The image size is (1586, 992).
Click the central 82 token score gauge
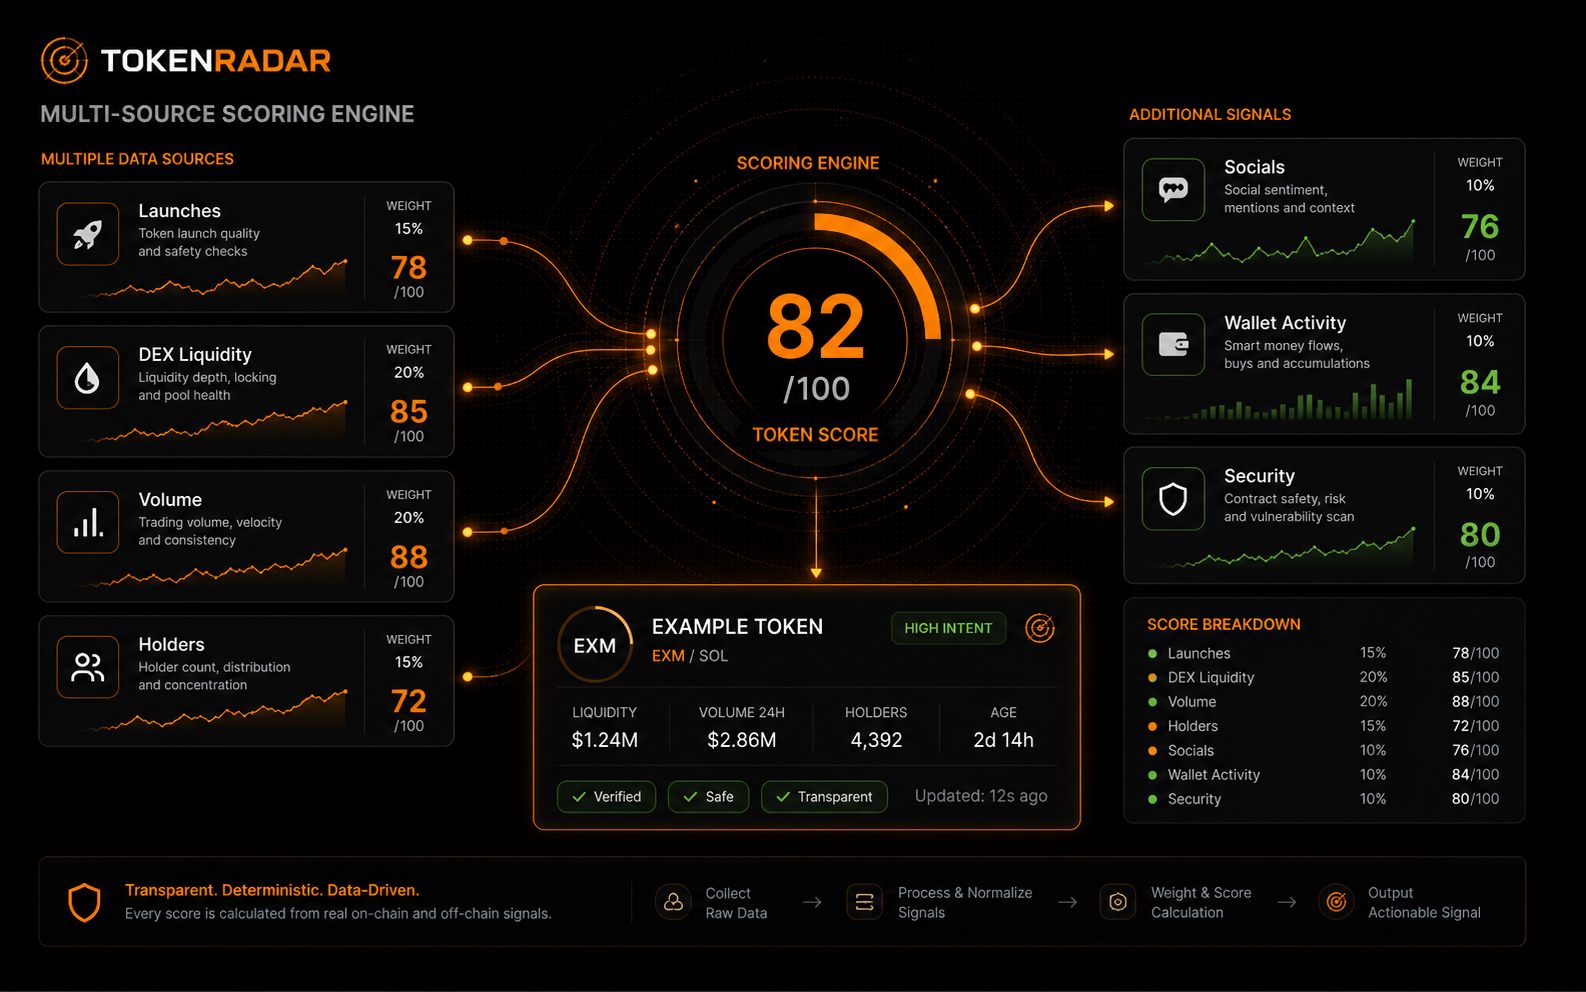815,340
